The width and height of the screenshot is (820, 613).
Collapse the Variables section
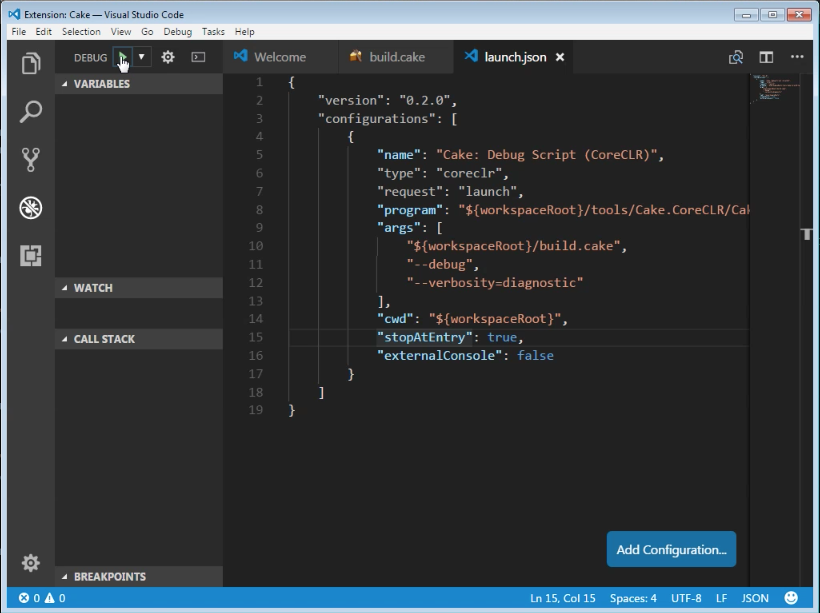[139, 84]
